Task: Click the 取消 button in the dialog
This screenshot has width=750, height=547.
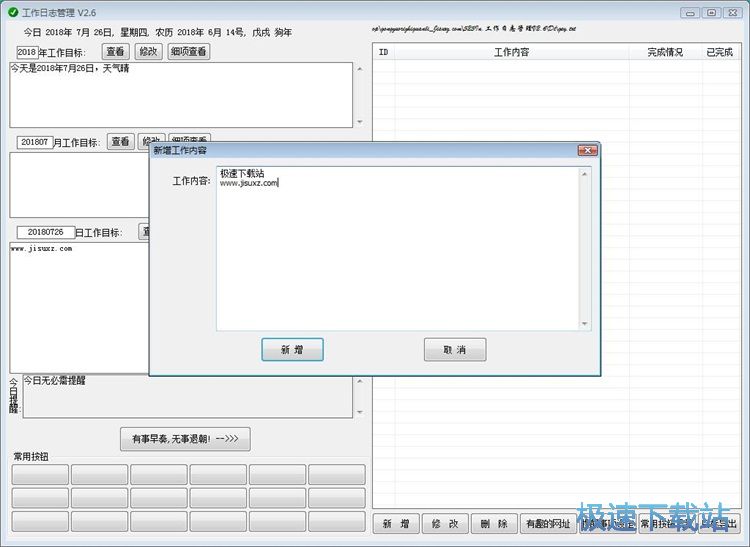Action: (x=455, y=350)
